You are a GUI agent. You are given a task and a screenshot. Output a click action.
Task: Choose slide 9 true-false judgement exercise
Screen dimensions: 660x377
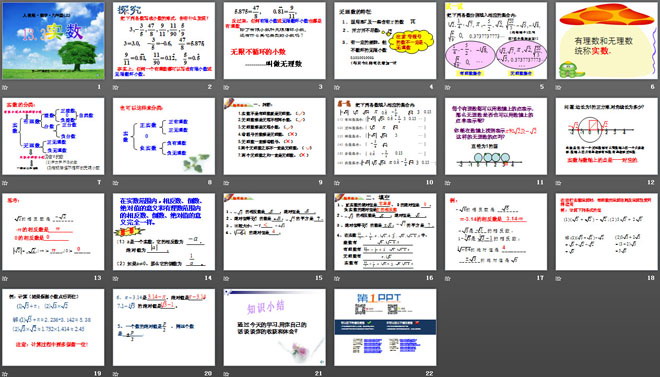[x=274, y=136]
